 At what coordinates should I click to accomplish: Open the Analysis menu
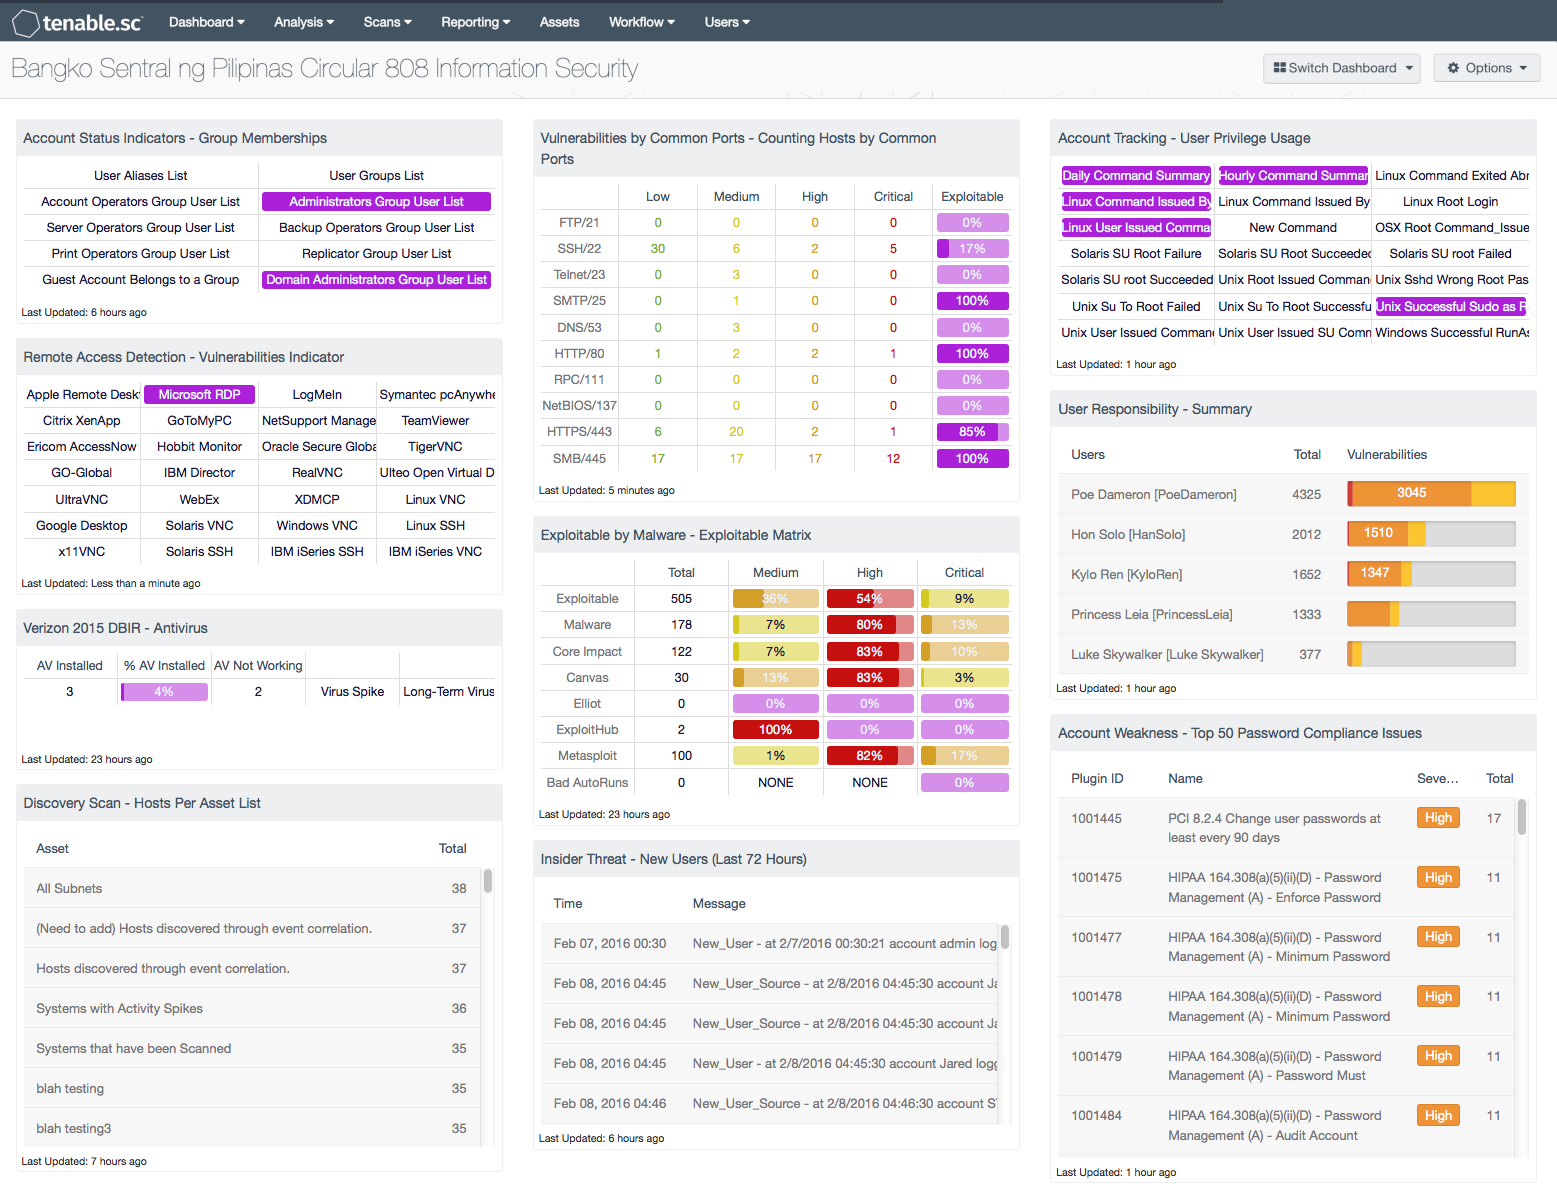click(304, 22)
